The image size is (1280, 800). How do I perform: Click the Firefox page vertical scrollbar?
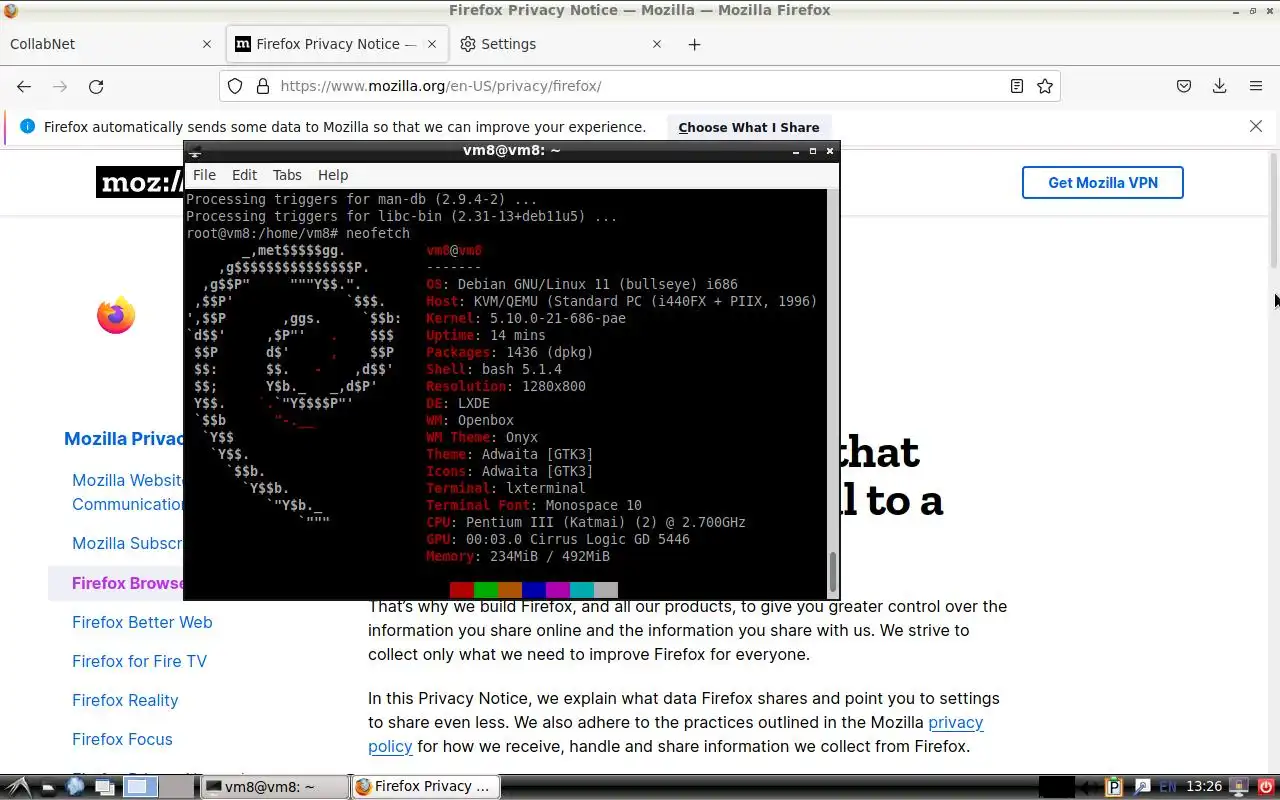(x=1274, y=210)
